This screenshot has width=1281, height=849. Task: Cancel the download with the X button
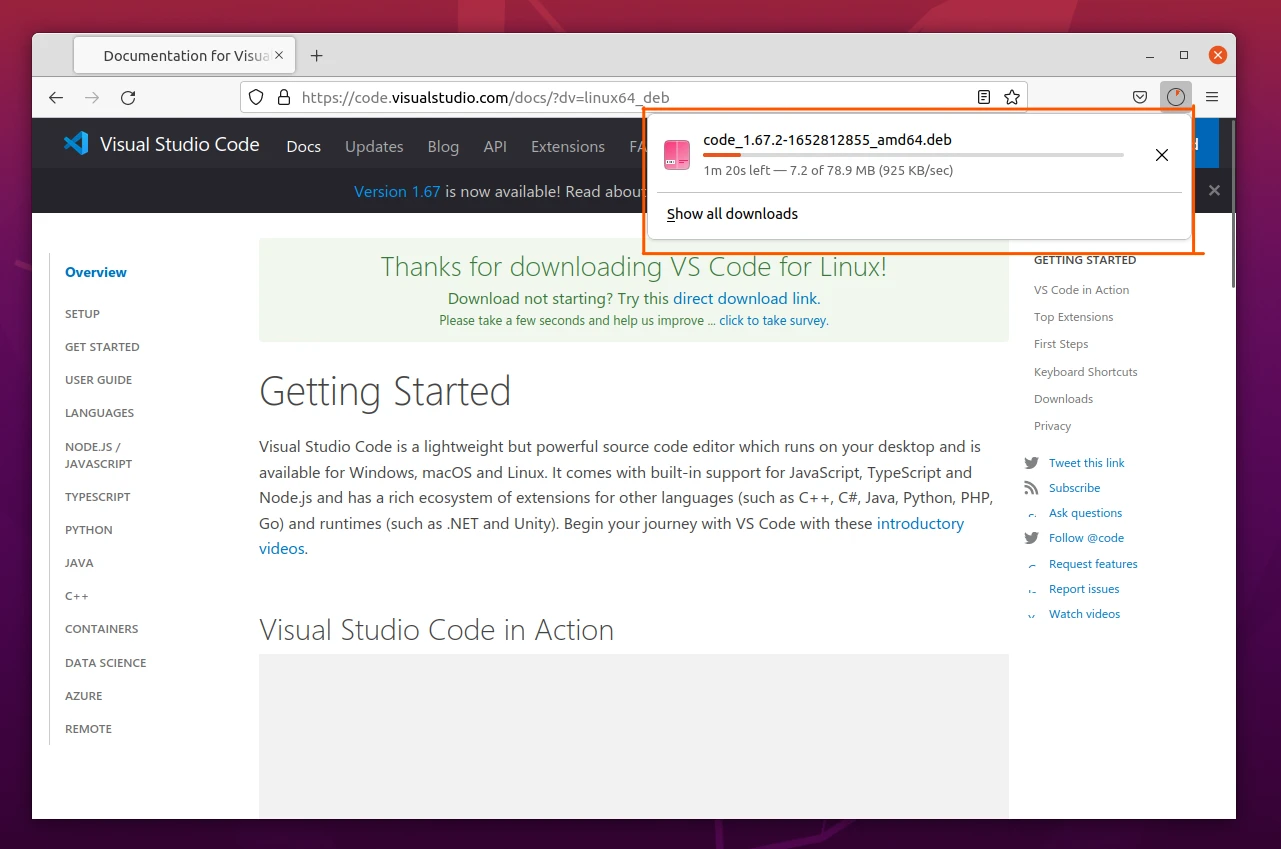[1161, 155]
